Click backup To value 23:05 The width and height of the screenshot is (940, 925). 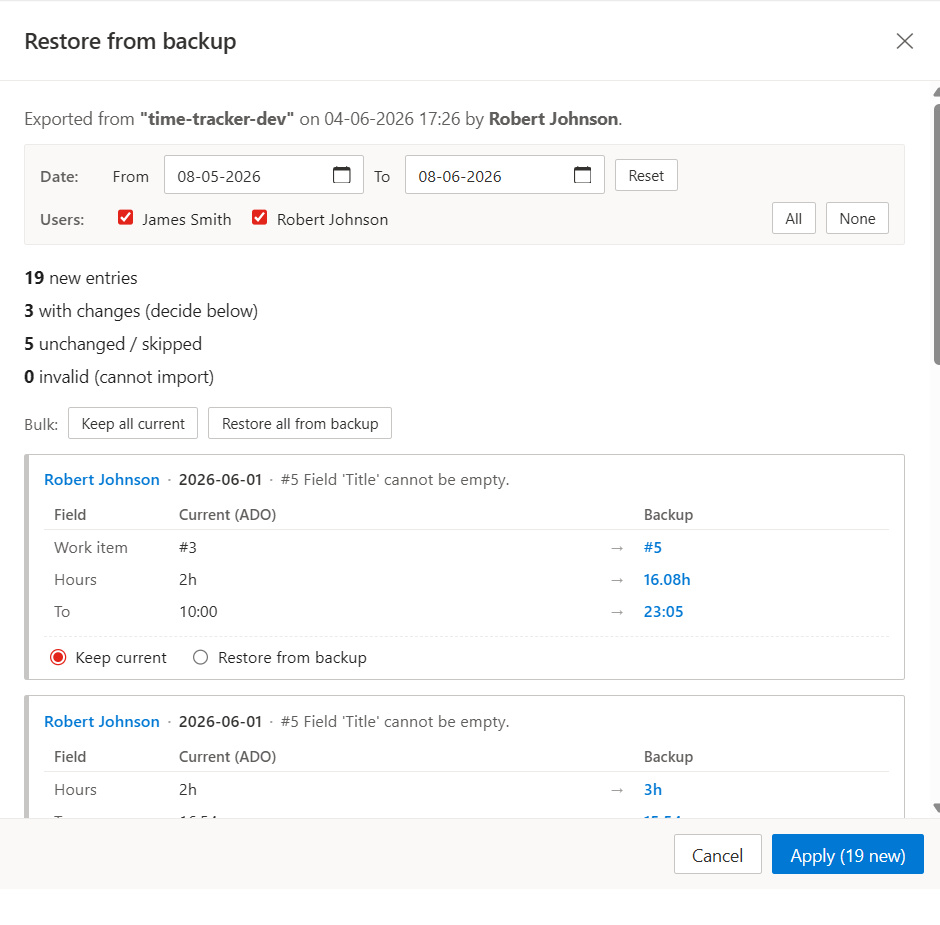pyautogui.click(x=663, y=611)
